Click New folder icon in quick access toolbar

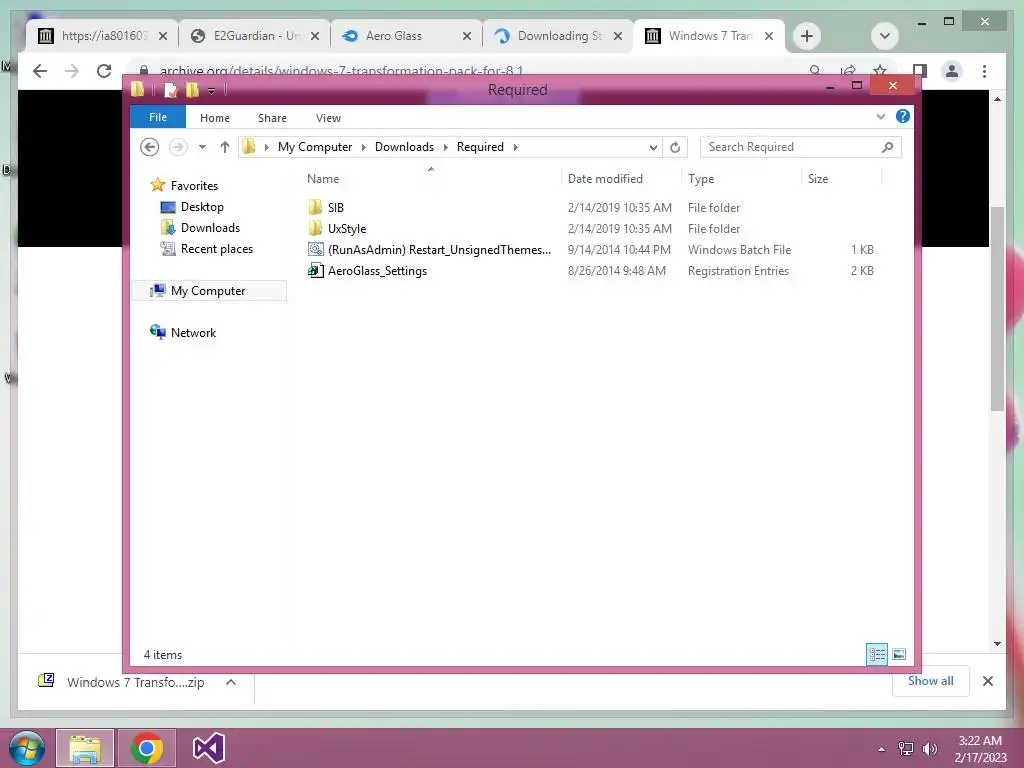(192, 90)
